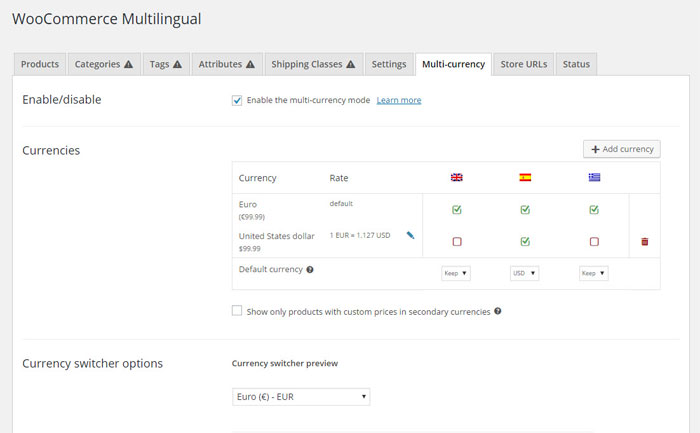Switch to the Products tab

point(40,64)
